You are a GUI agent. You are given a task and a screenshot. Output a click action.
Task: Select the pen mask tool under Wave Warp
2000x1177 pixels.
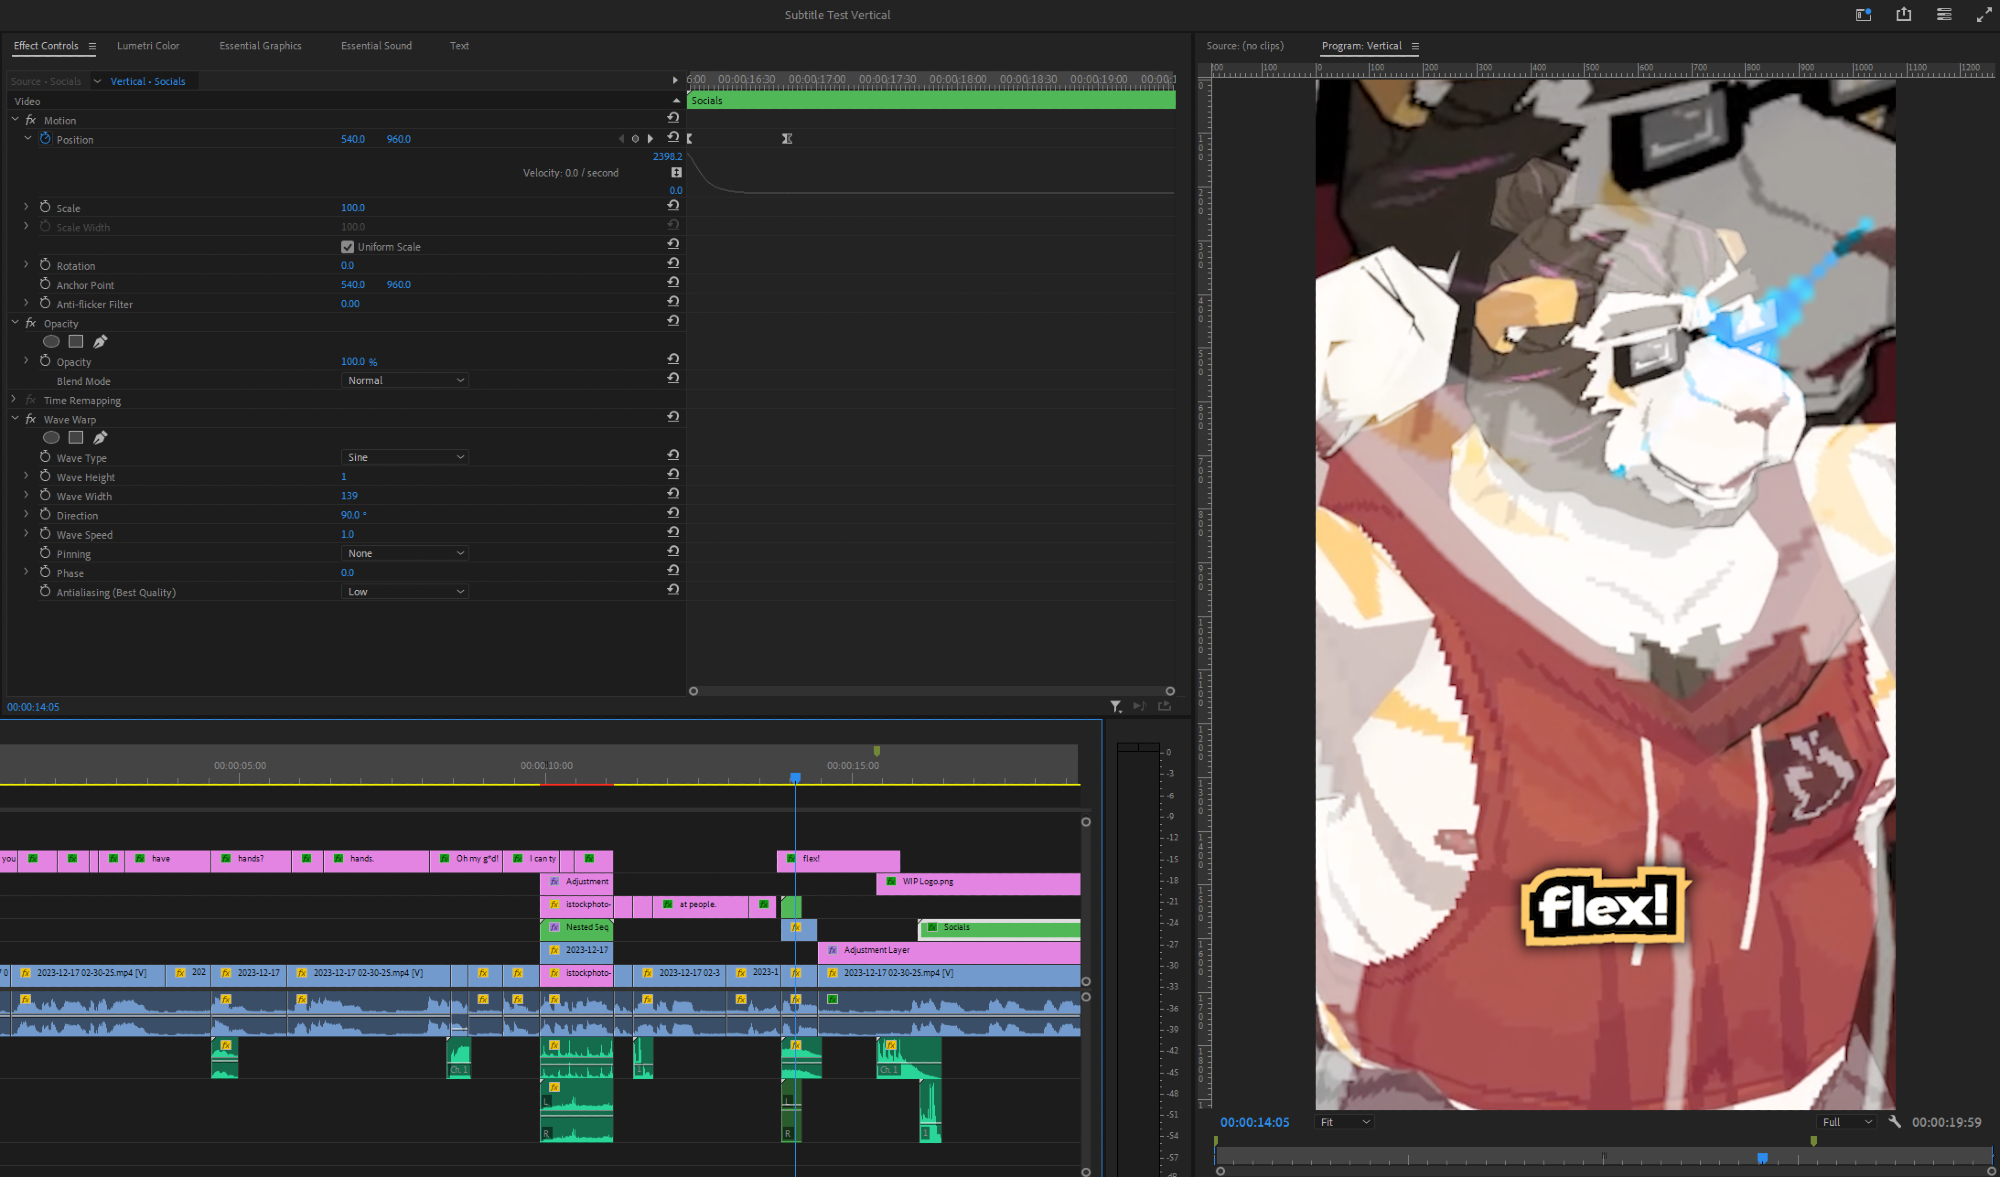[100, 438]
